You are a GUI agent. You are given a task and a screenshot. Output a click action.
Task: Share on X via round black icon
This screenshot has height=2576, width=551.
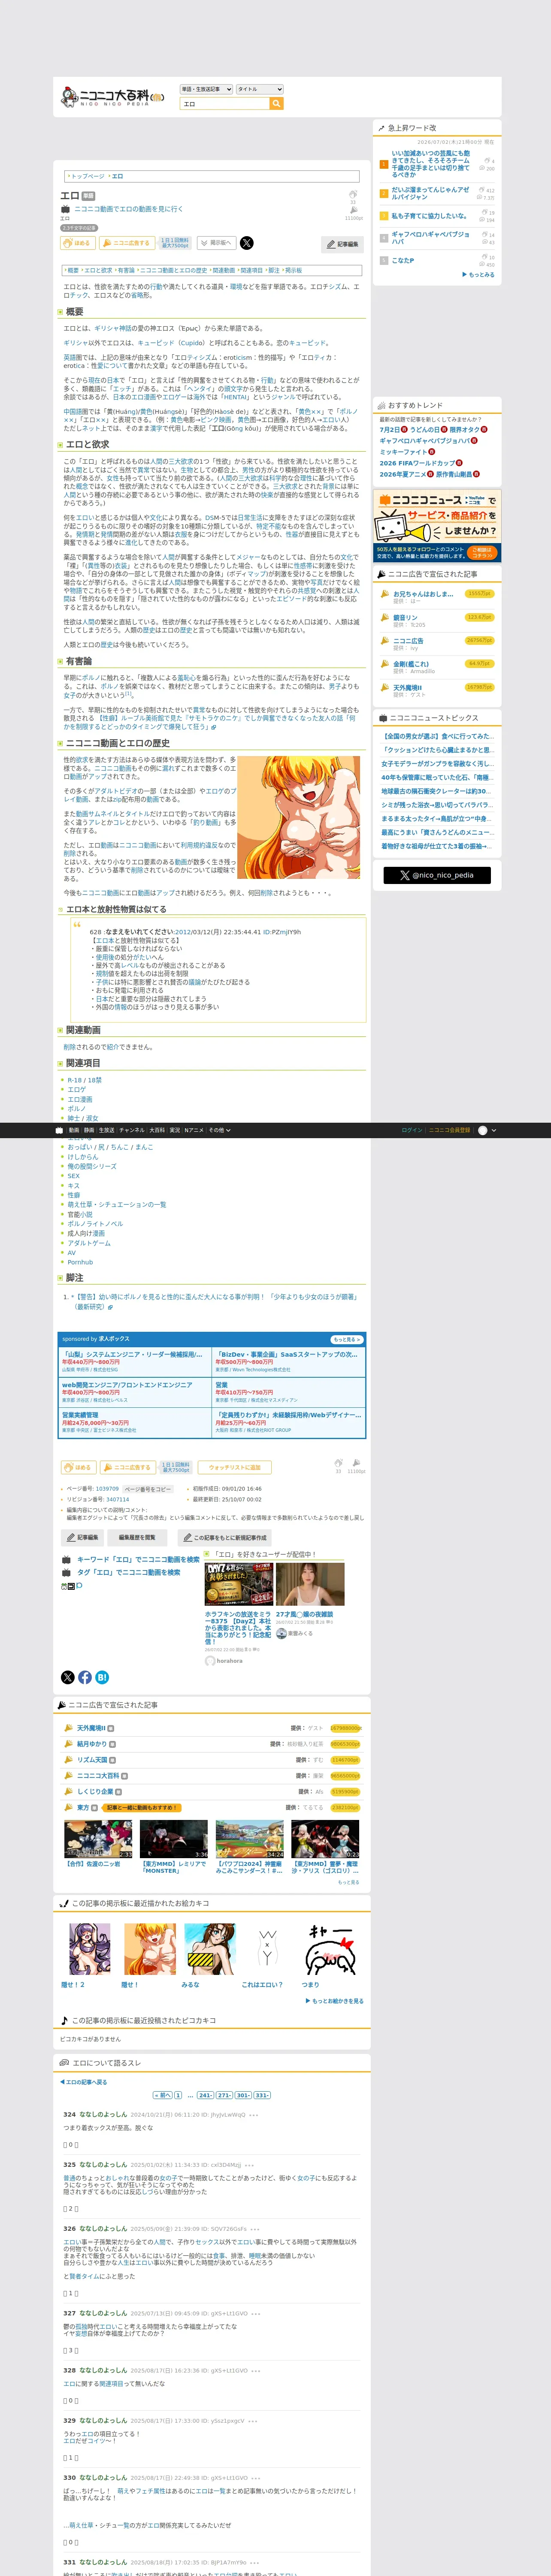(68, 1678)
